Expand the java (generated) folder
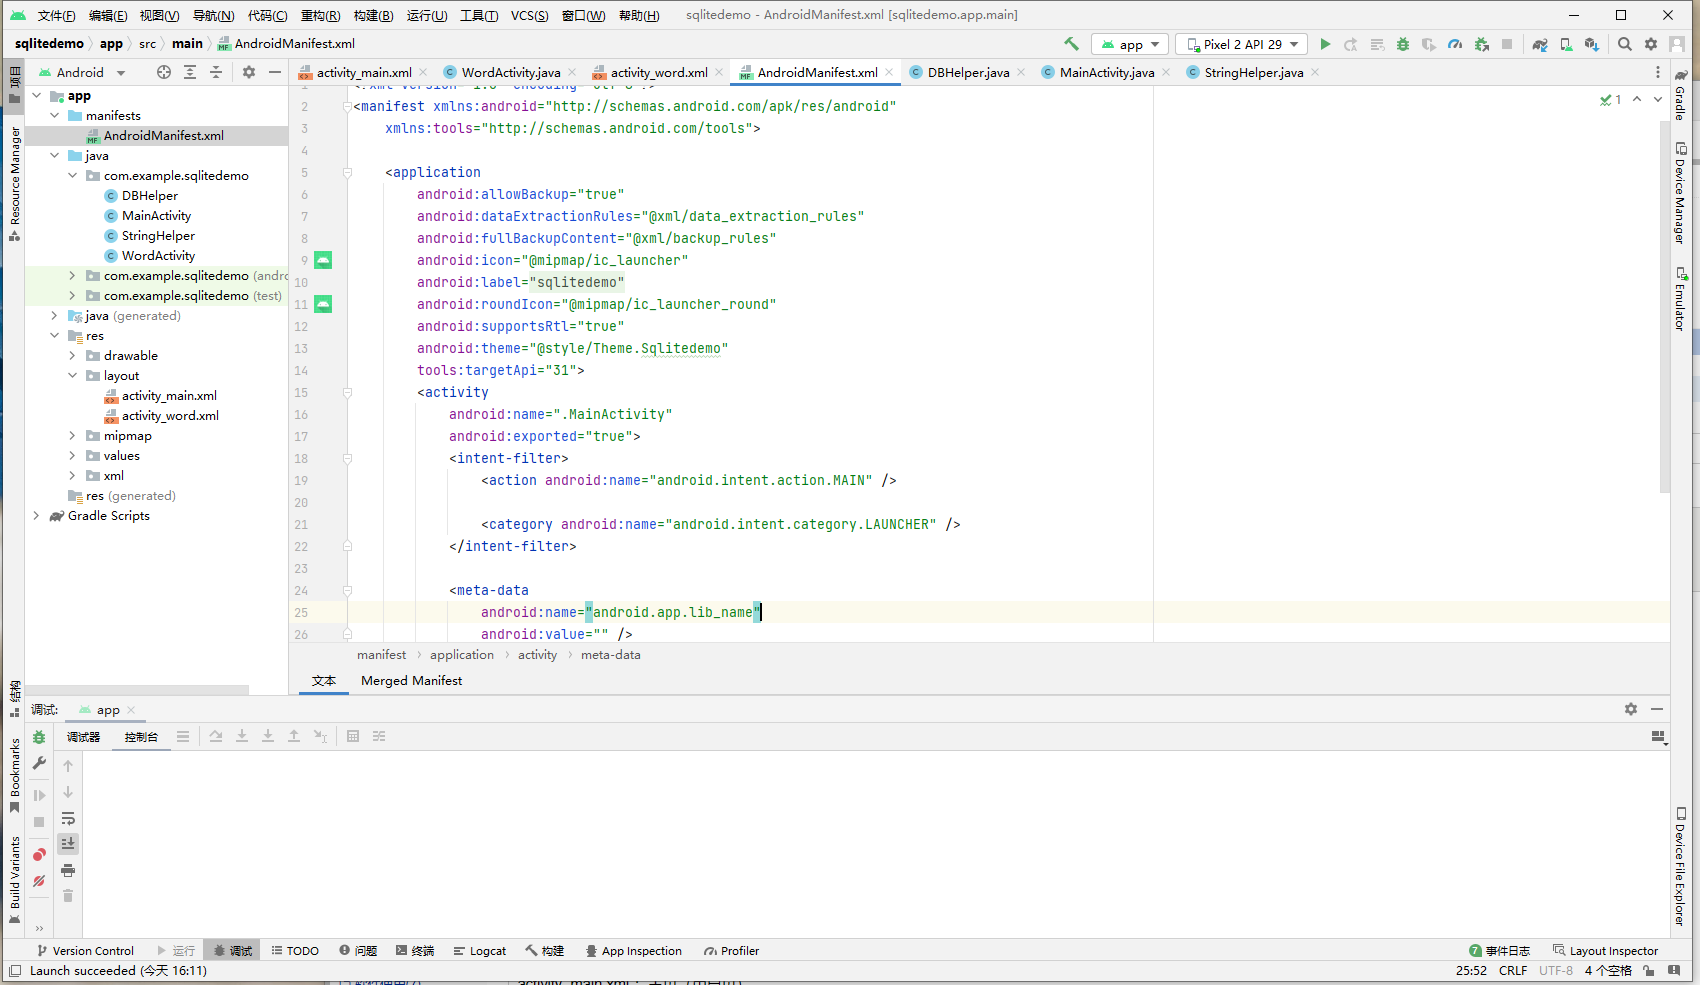 55,316
